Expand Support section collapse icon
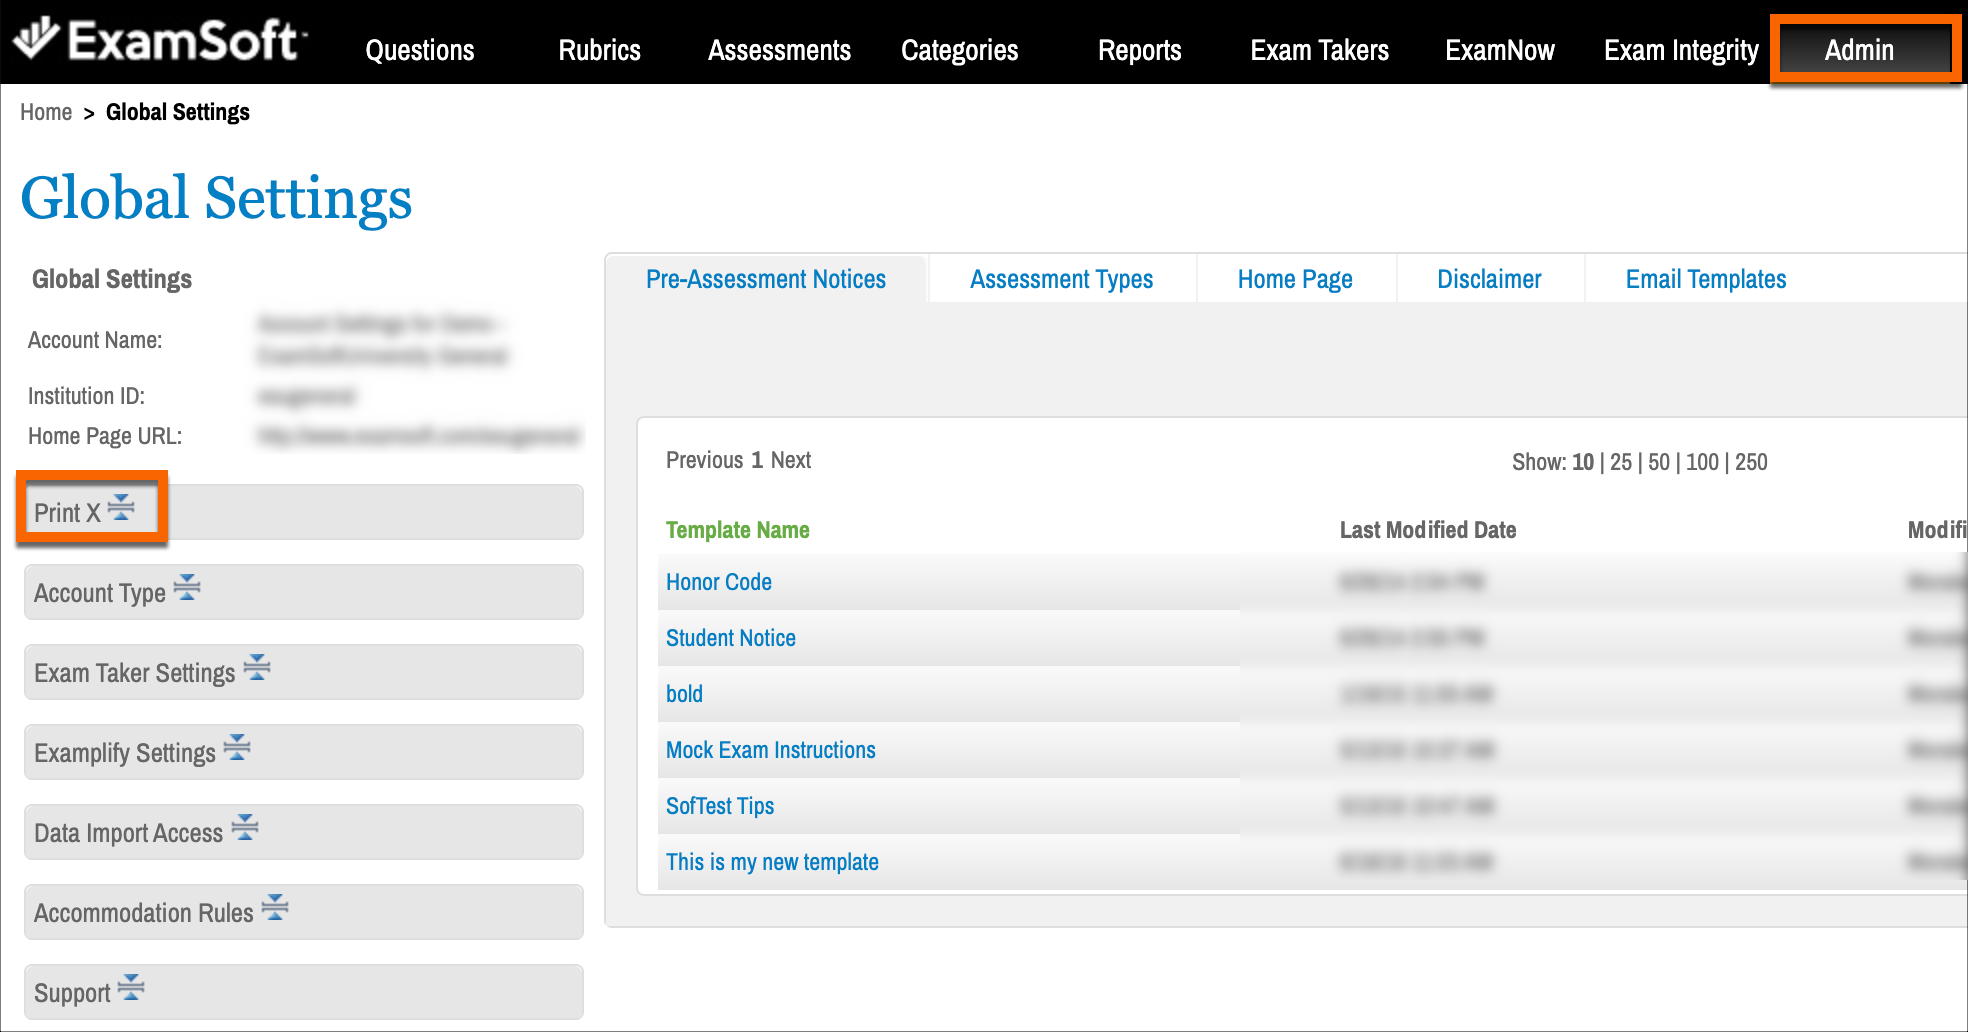The height and width of the screenshot is (1032, 1968). [x=131, y=987]
